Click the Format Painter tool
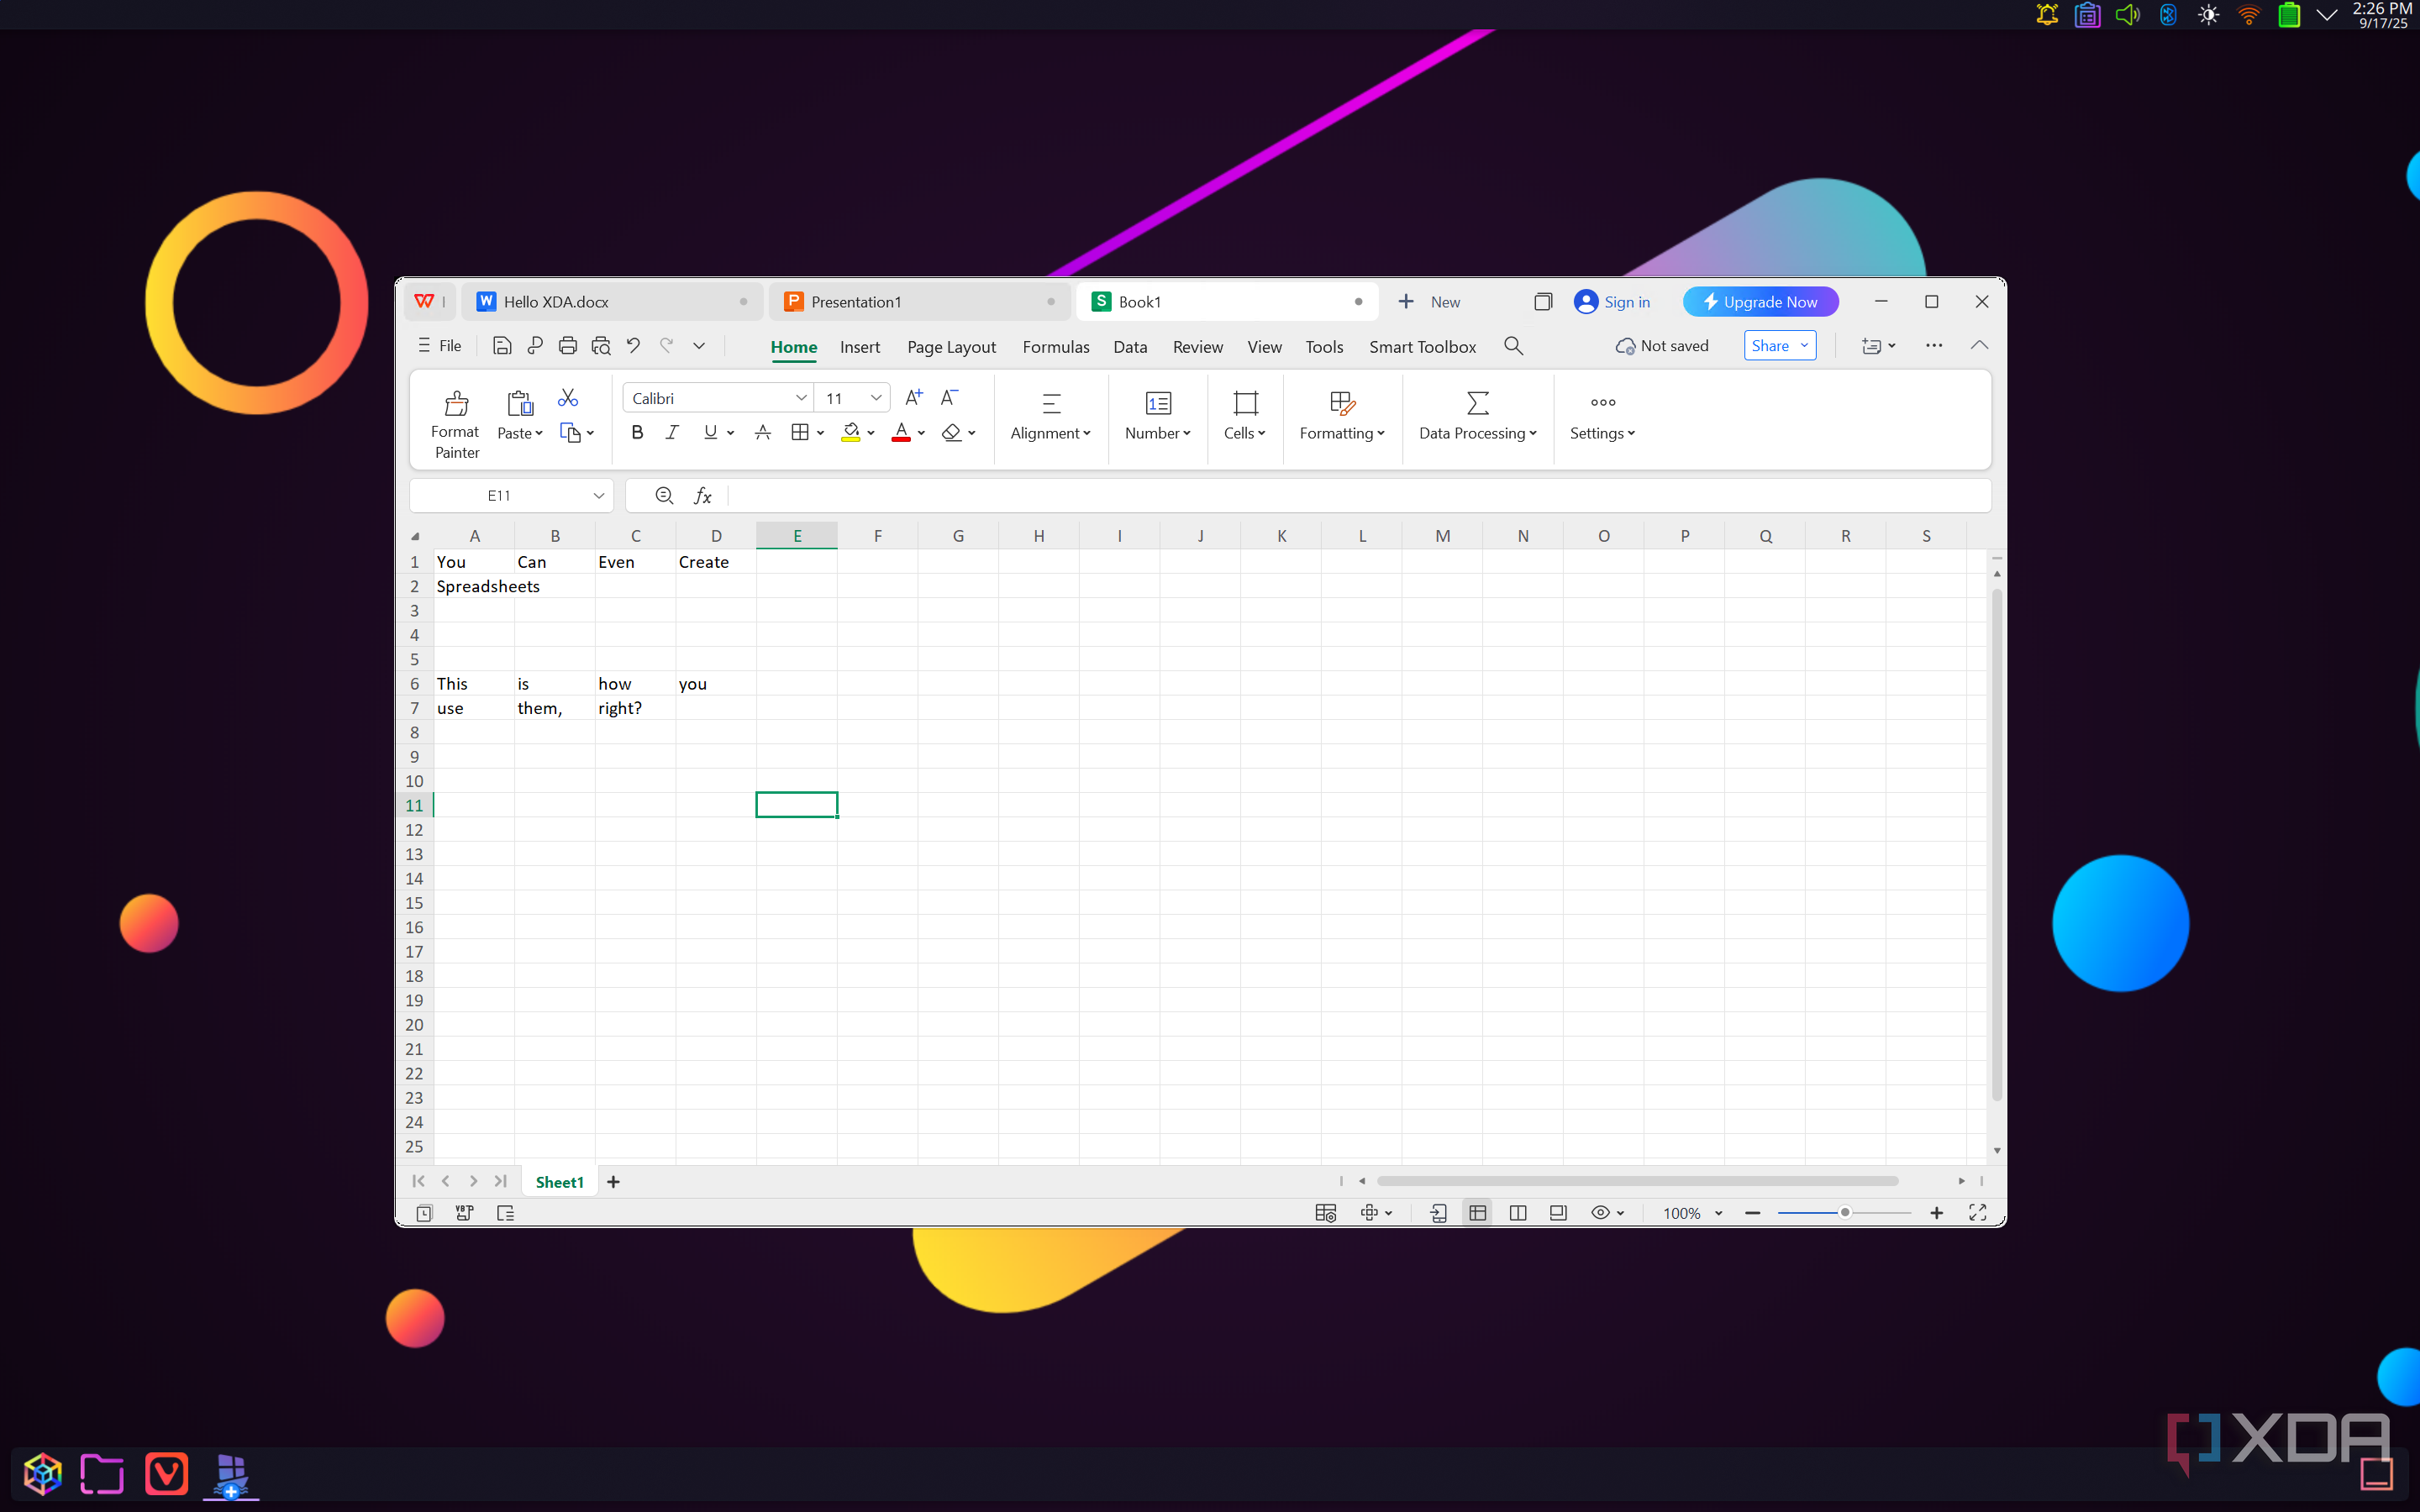2420x1512 pixels. pos(456,424)
